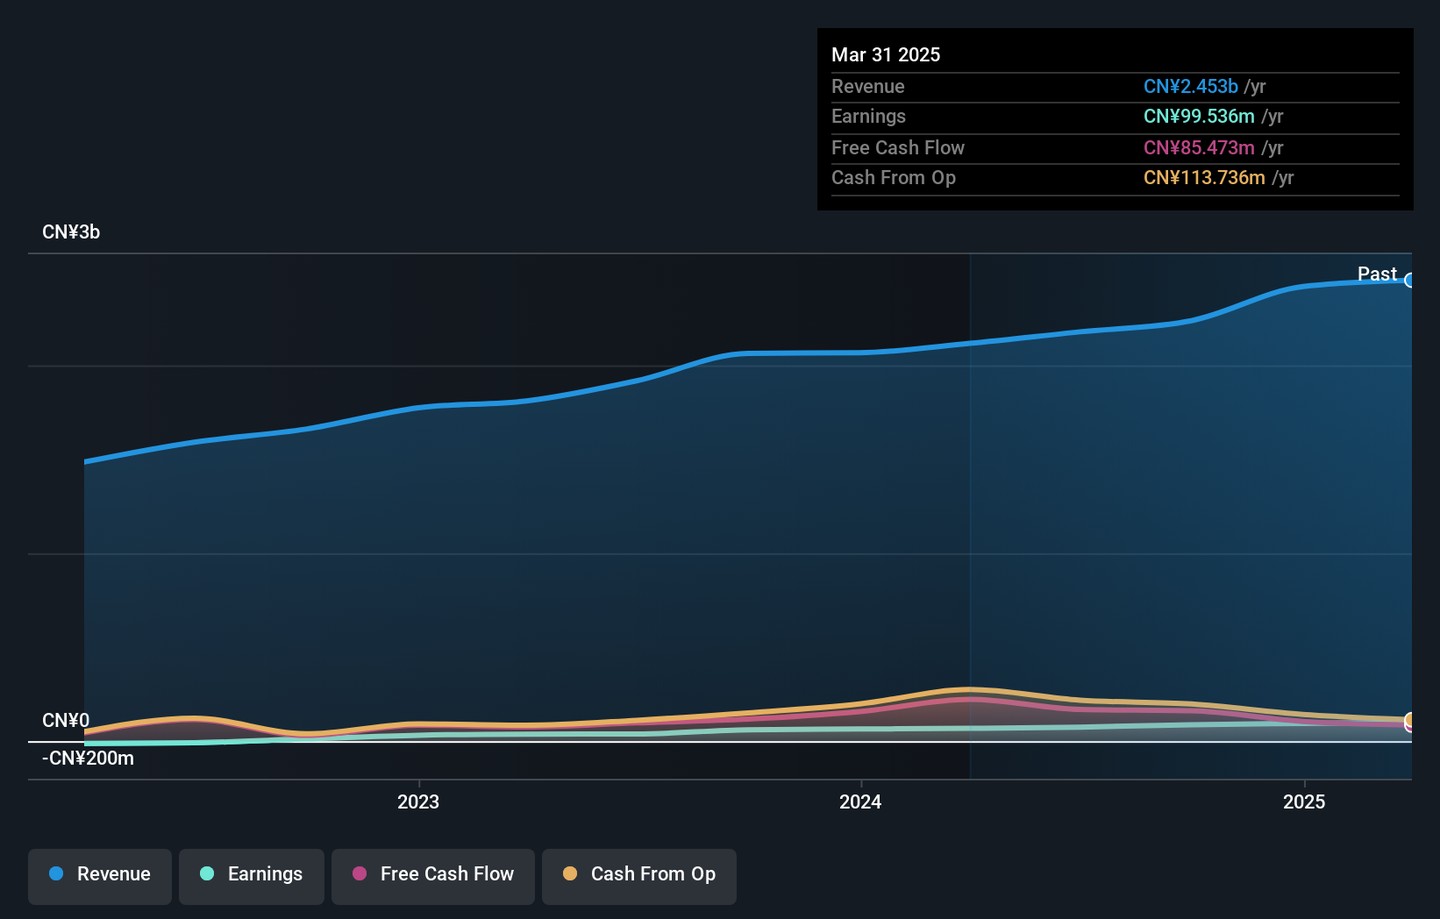Click the Past label on the chart
Viewport: 1440px width, 919px height.
pos(1376,274)
